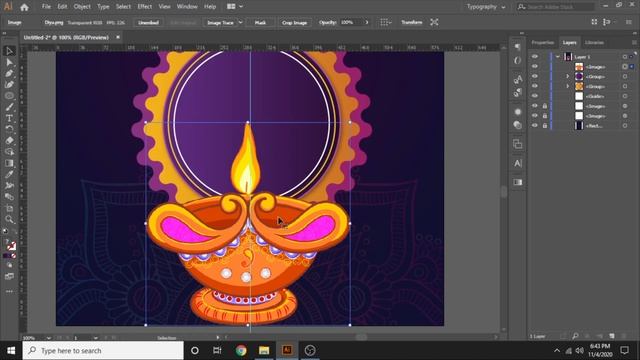The width and height of the screenshot is (640, 360).
Task: Open the File menu
Action: click(46, 7)
